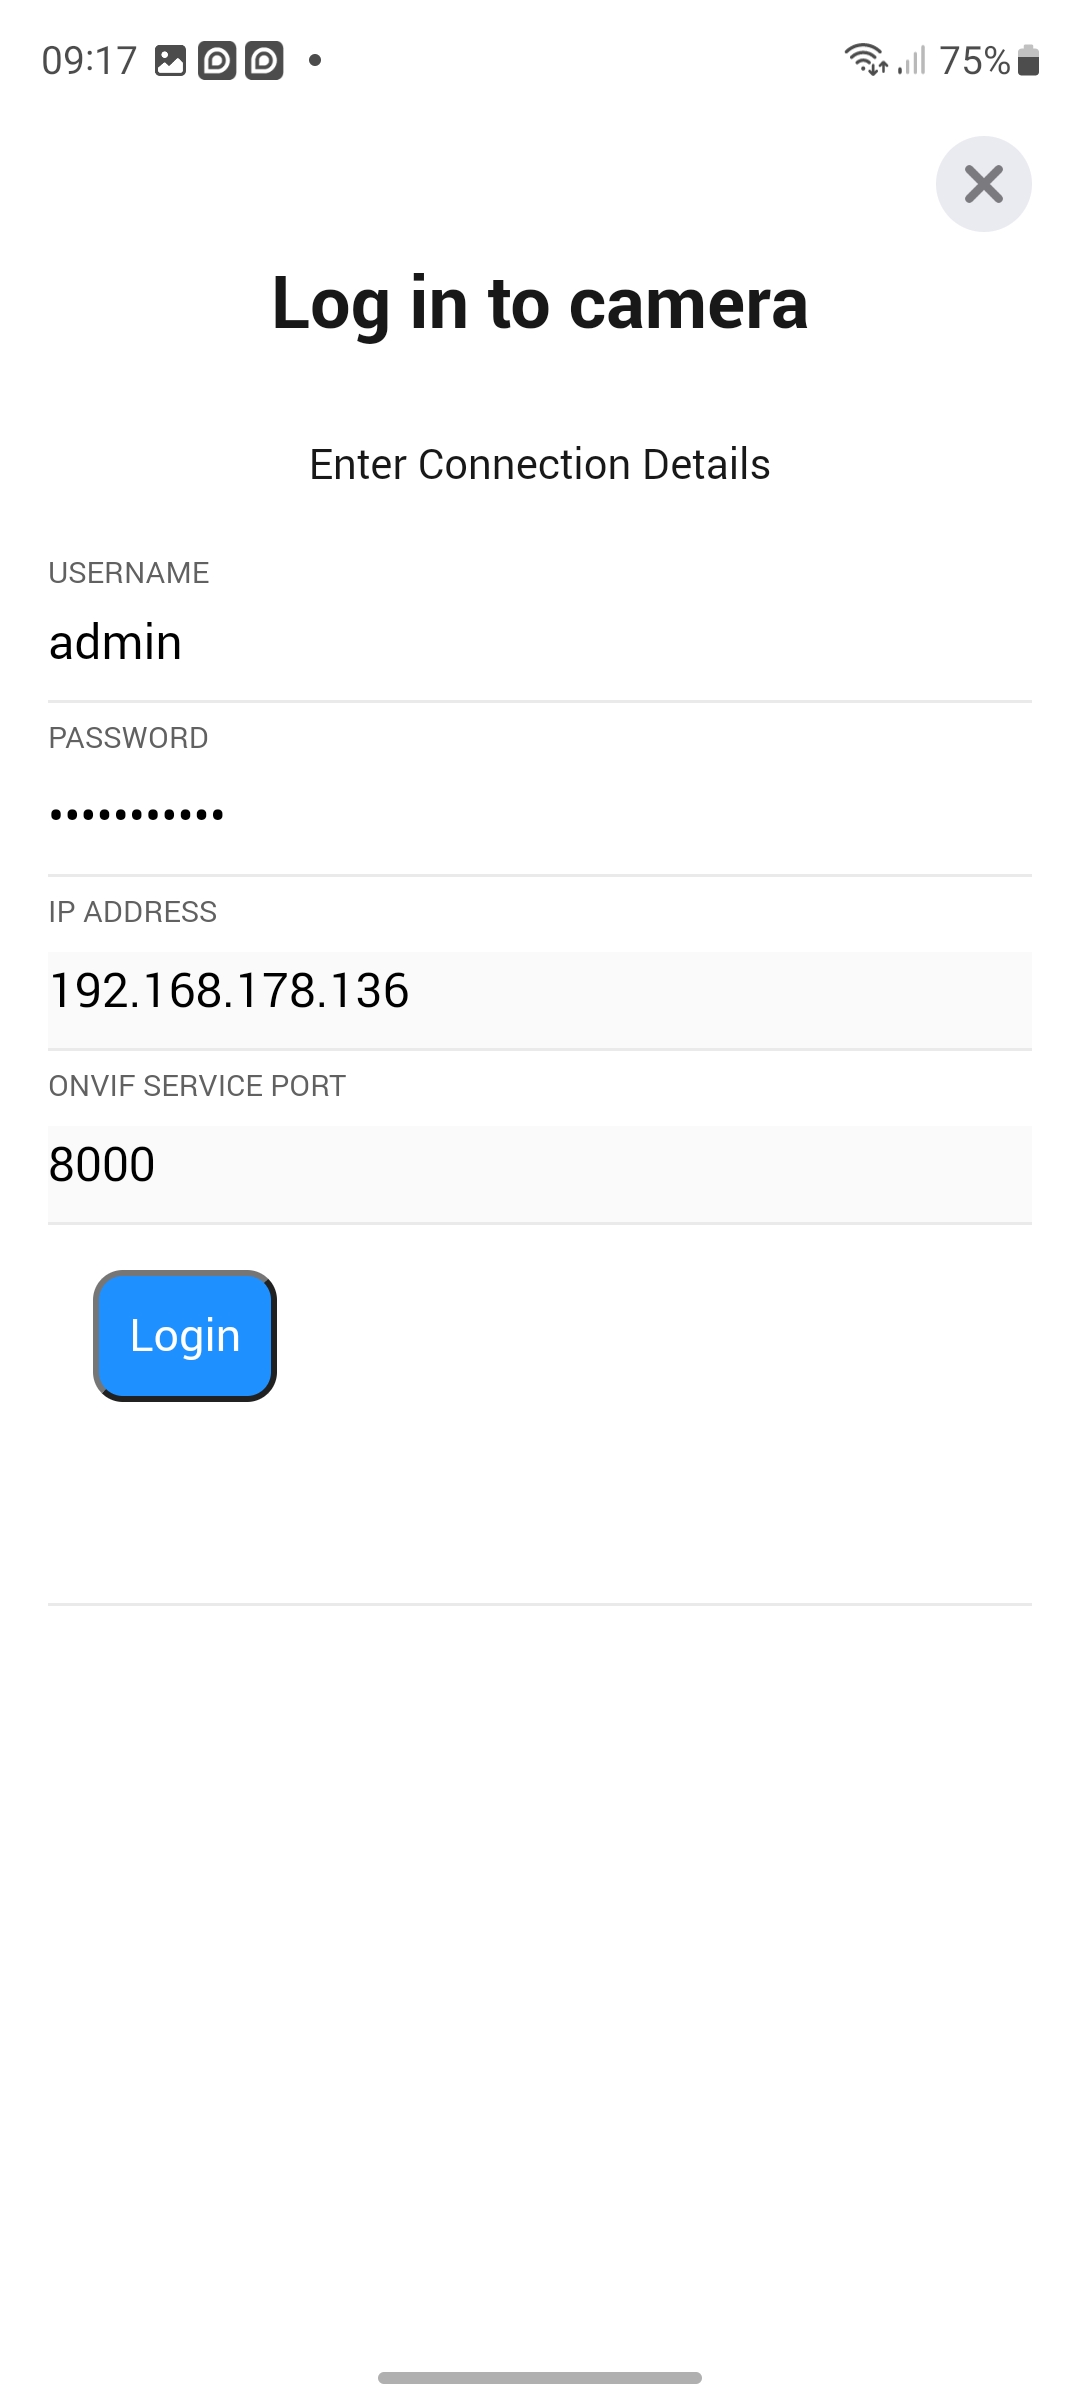Tap the first app notification icon
Screen dimensions: 1080x2400
tap(217, 61)
